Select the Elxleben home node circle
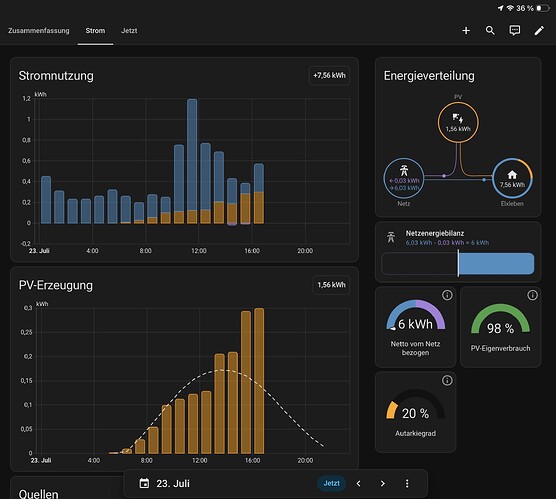Viewport: 556px width, 499px height. click(512, 178)
